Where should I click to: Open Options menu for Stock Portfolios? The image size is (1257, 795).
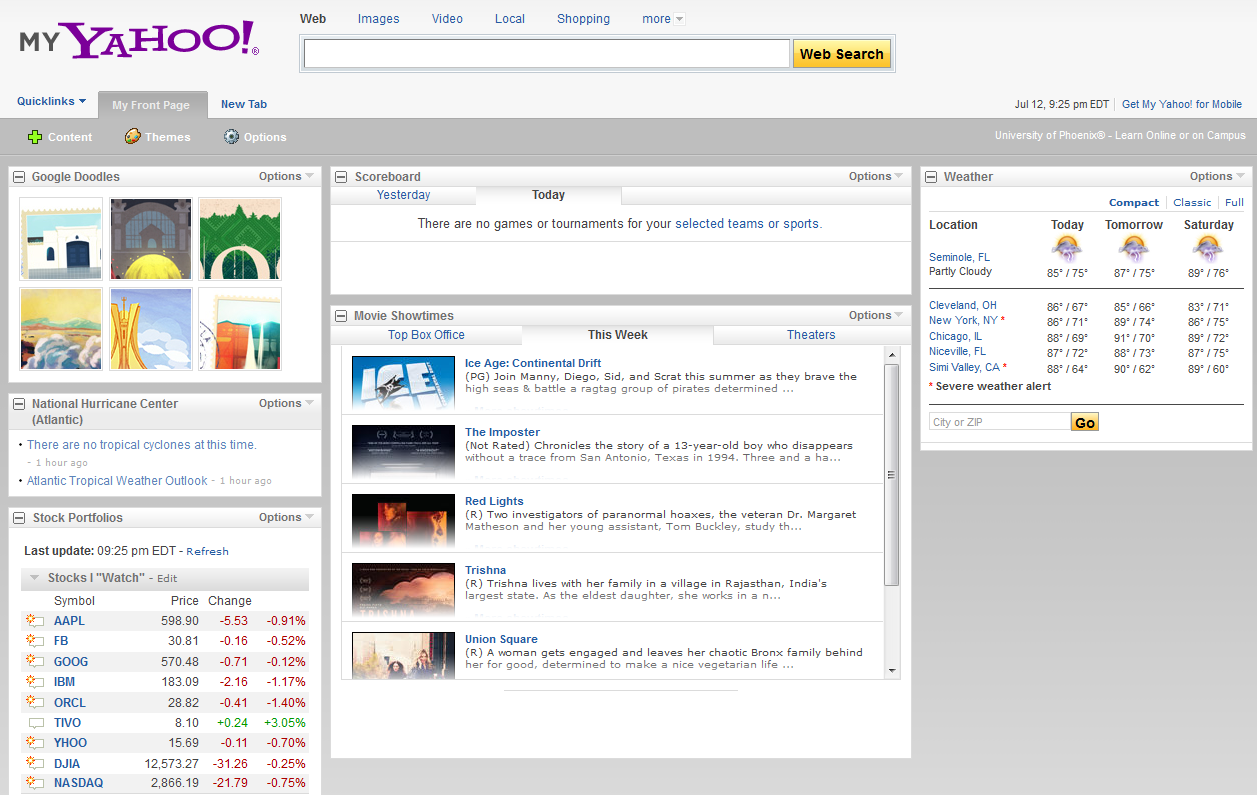tap(286, 517)
